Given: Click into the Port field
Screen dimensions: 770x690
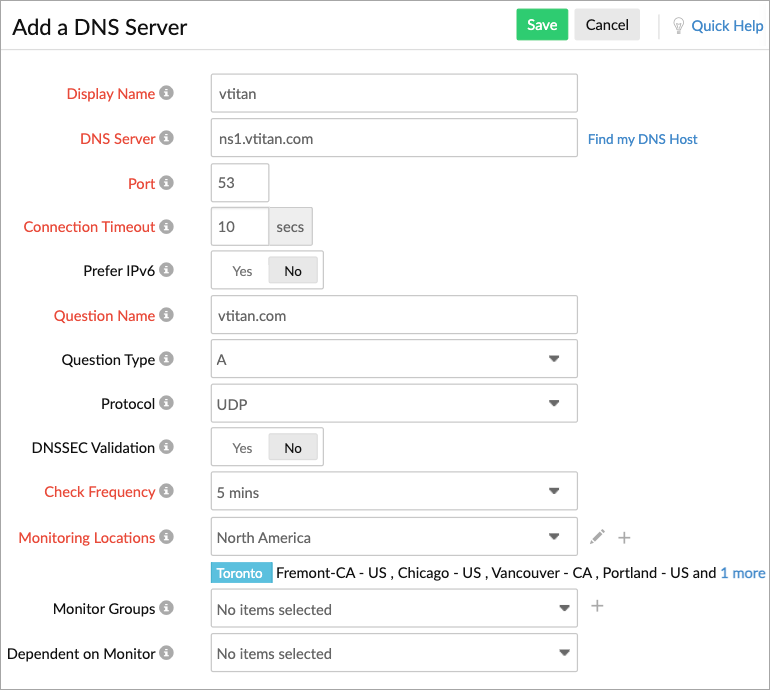Looking at the screenshot, I should click(240, 183).
